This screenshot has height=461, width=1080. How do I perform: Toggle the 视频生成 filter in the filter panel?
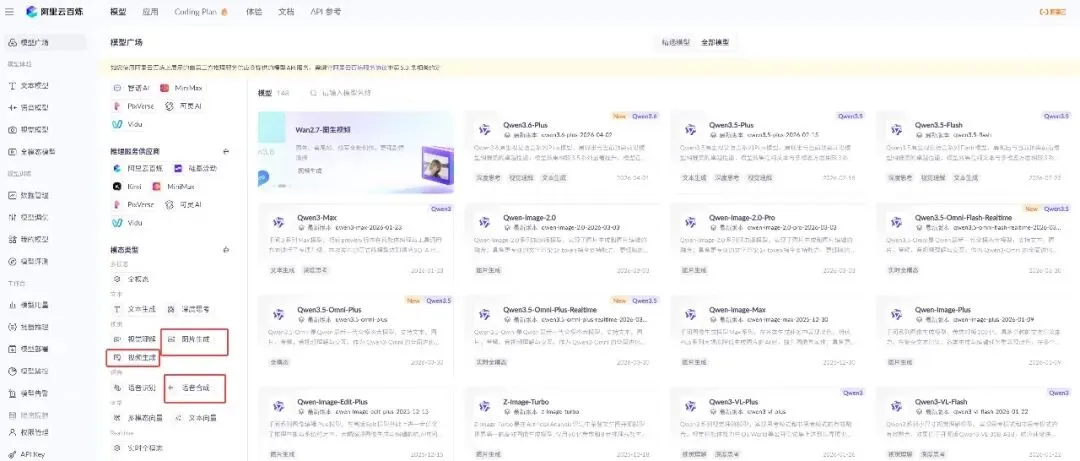point(134,358)
